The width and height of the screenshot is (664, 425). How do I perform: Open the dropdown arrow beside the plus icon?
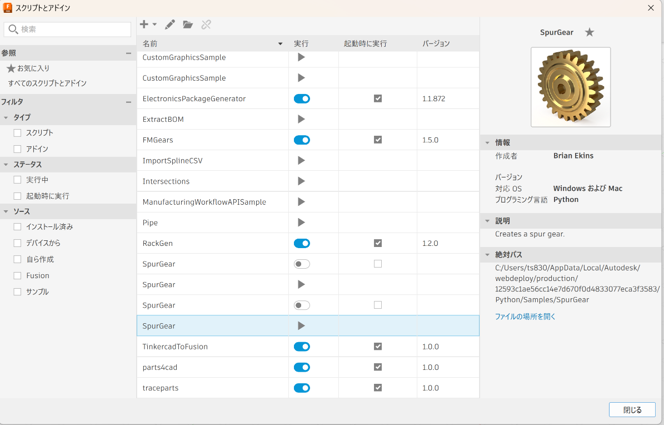click(155, 25)
